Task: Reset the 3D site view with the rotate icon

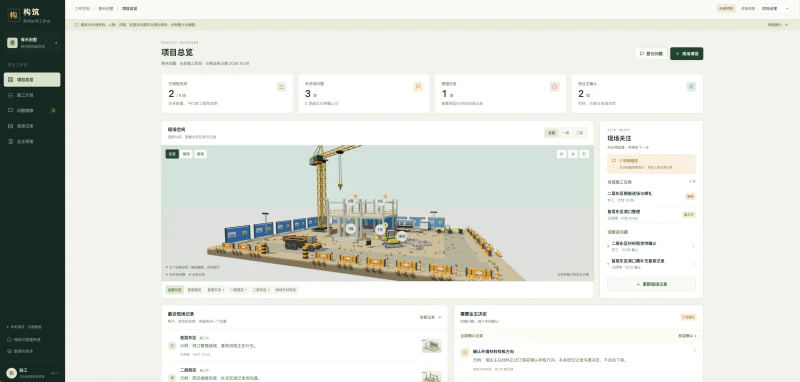Action: click(584, 154)
